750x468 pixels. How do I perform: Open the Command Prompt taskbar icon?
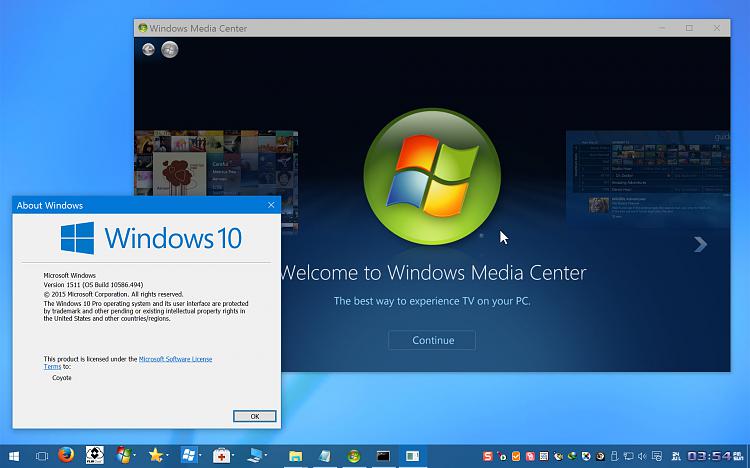pos(383,457)
